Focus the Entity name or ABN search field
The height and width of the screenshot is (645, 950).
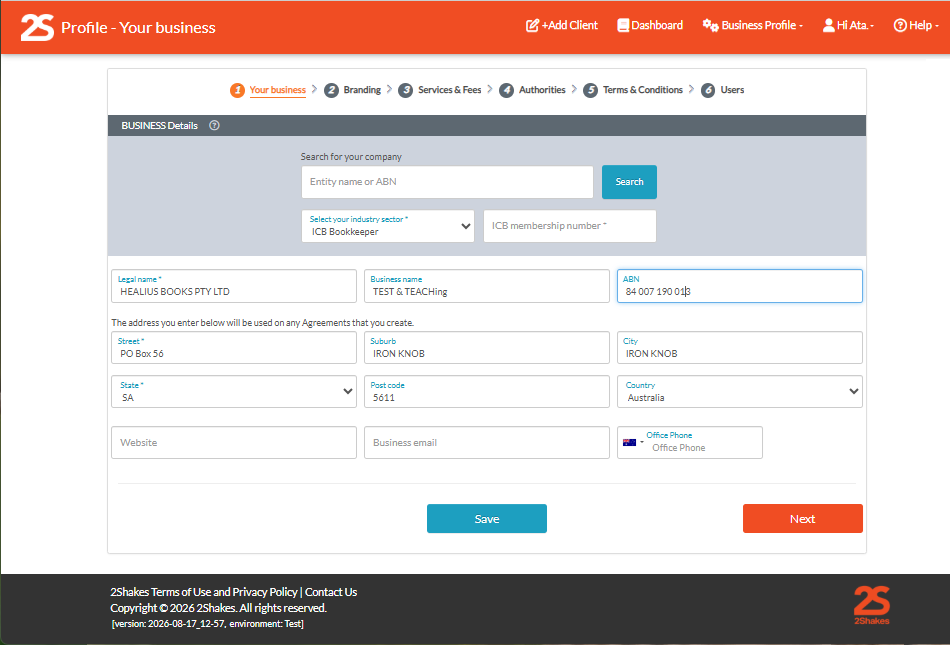point(447,182)
